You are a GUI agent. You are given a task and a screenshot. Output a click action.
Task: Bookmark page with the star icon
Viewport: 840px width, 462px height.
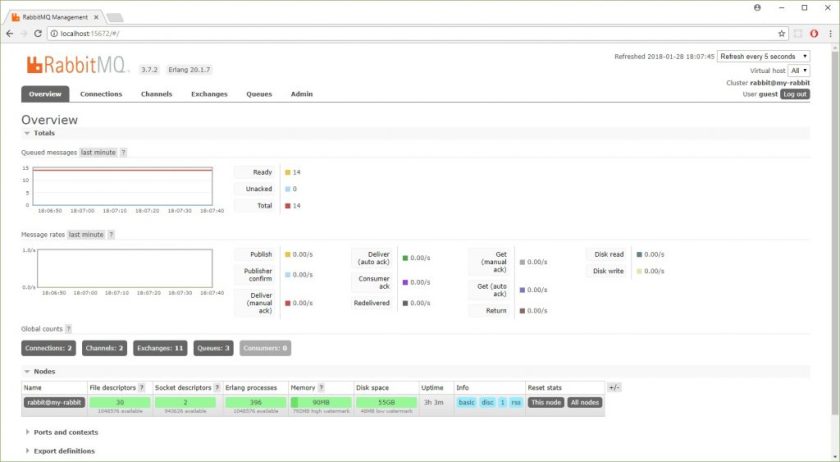click(x=781, y=33)
